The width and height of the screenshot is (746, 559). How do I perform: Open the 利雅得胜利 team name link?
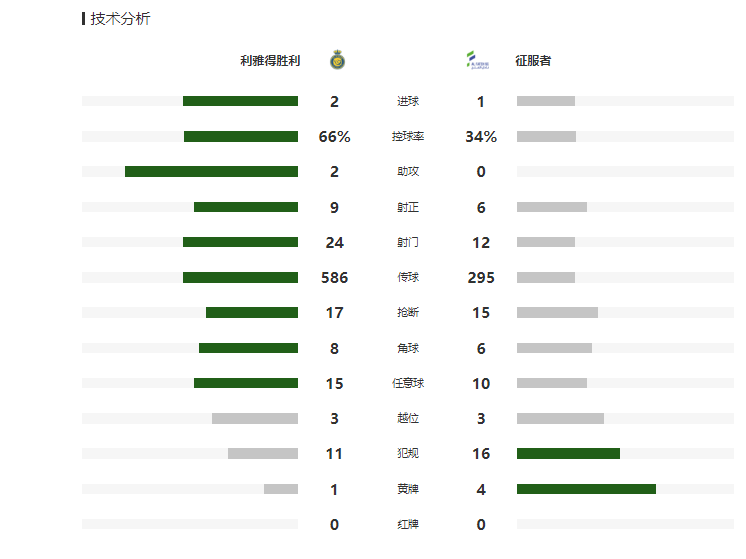pos(270,61)
